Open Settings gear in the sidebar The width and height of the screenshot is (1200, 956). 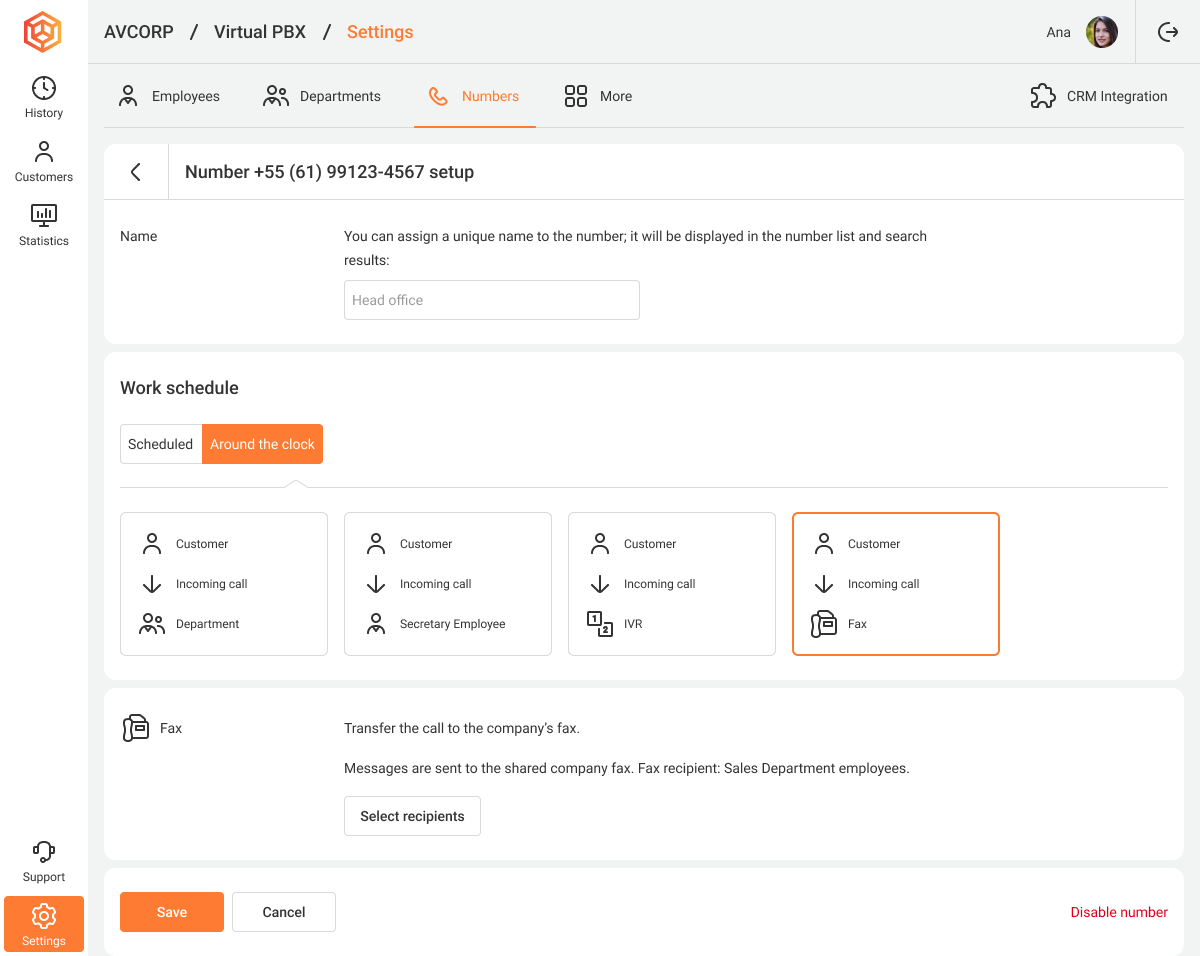44,924
